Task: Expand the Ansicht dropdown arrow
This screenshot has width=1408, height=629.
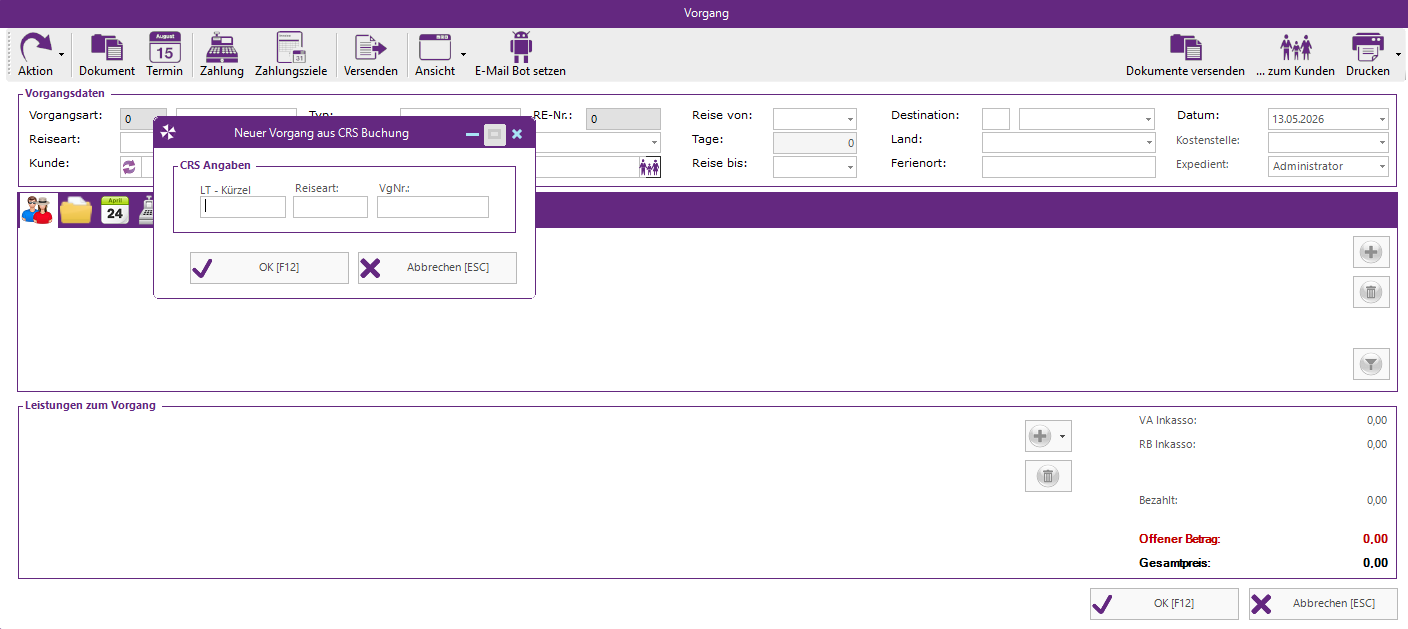Action: pos(463,54)
